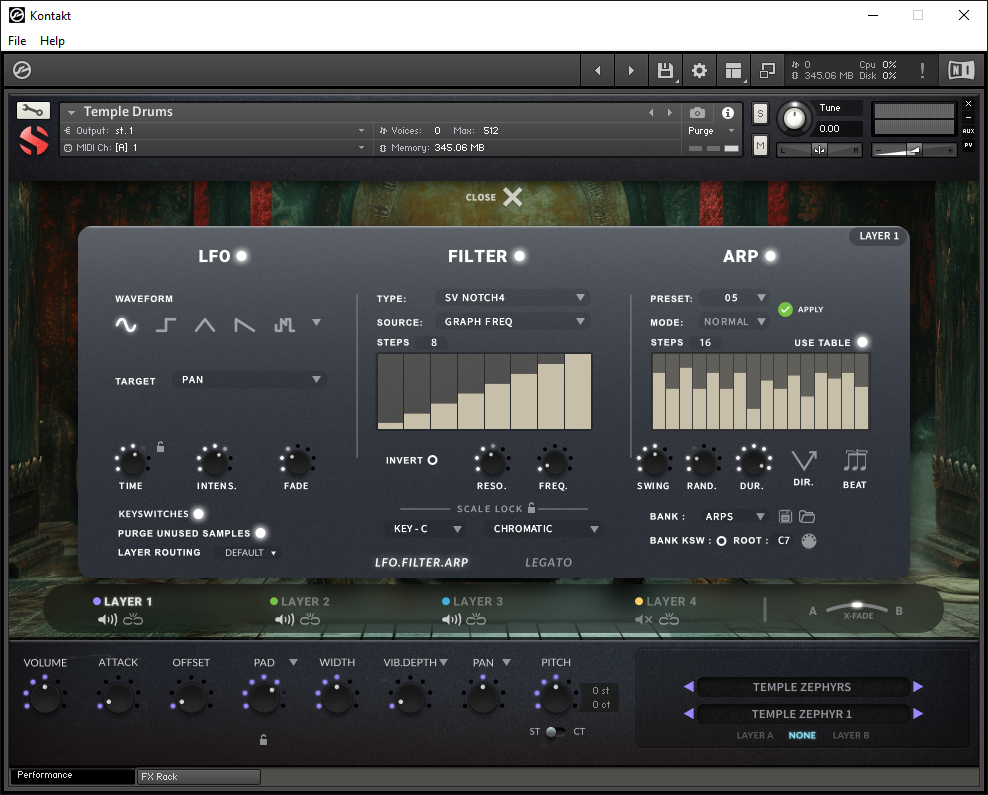Toggle PURGE UNUSED SAMPLES option
The width and height of the screenshot is (988, 795).
coord(260,533)
